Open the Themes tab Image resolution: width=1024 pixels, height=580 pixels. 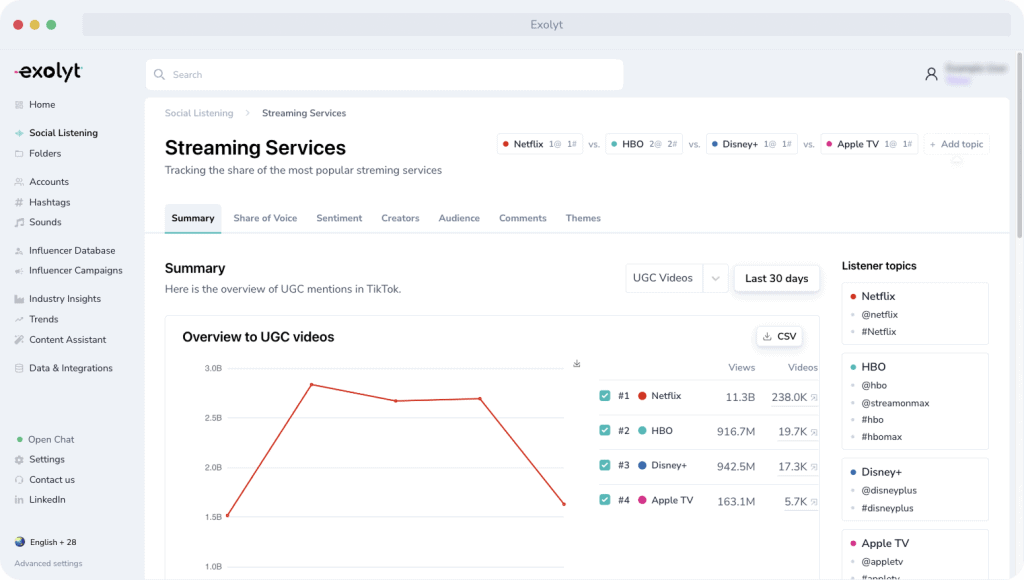tap(583, 218)
